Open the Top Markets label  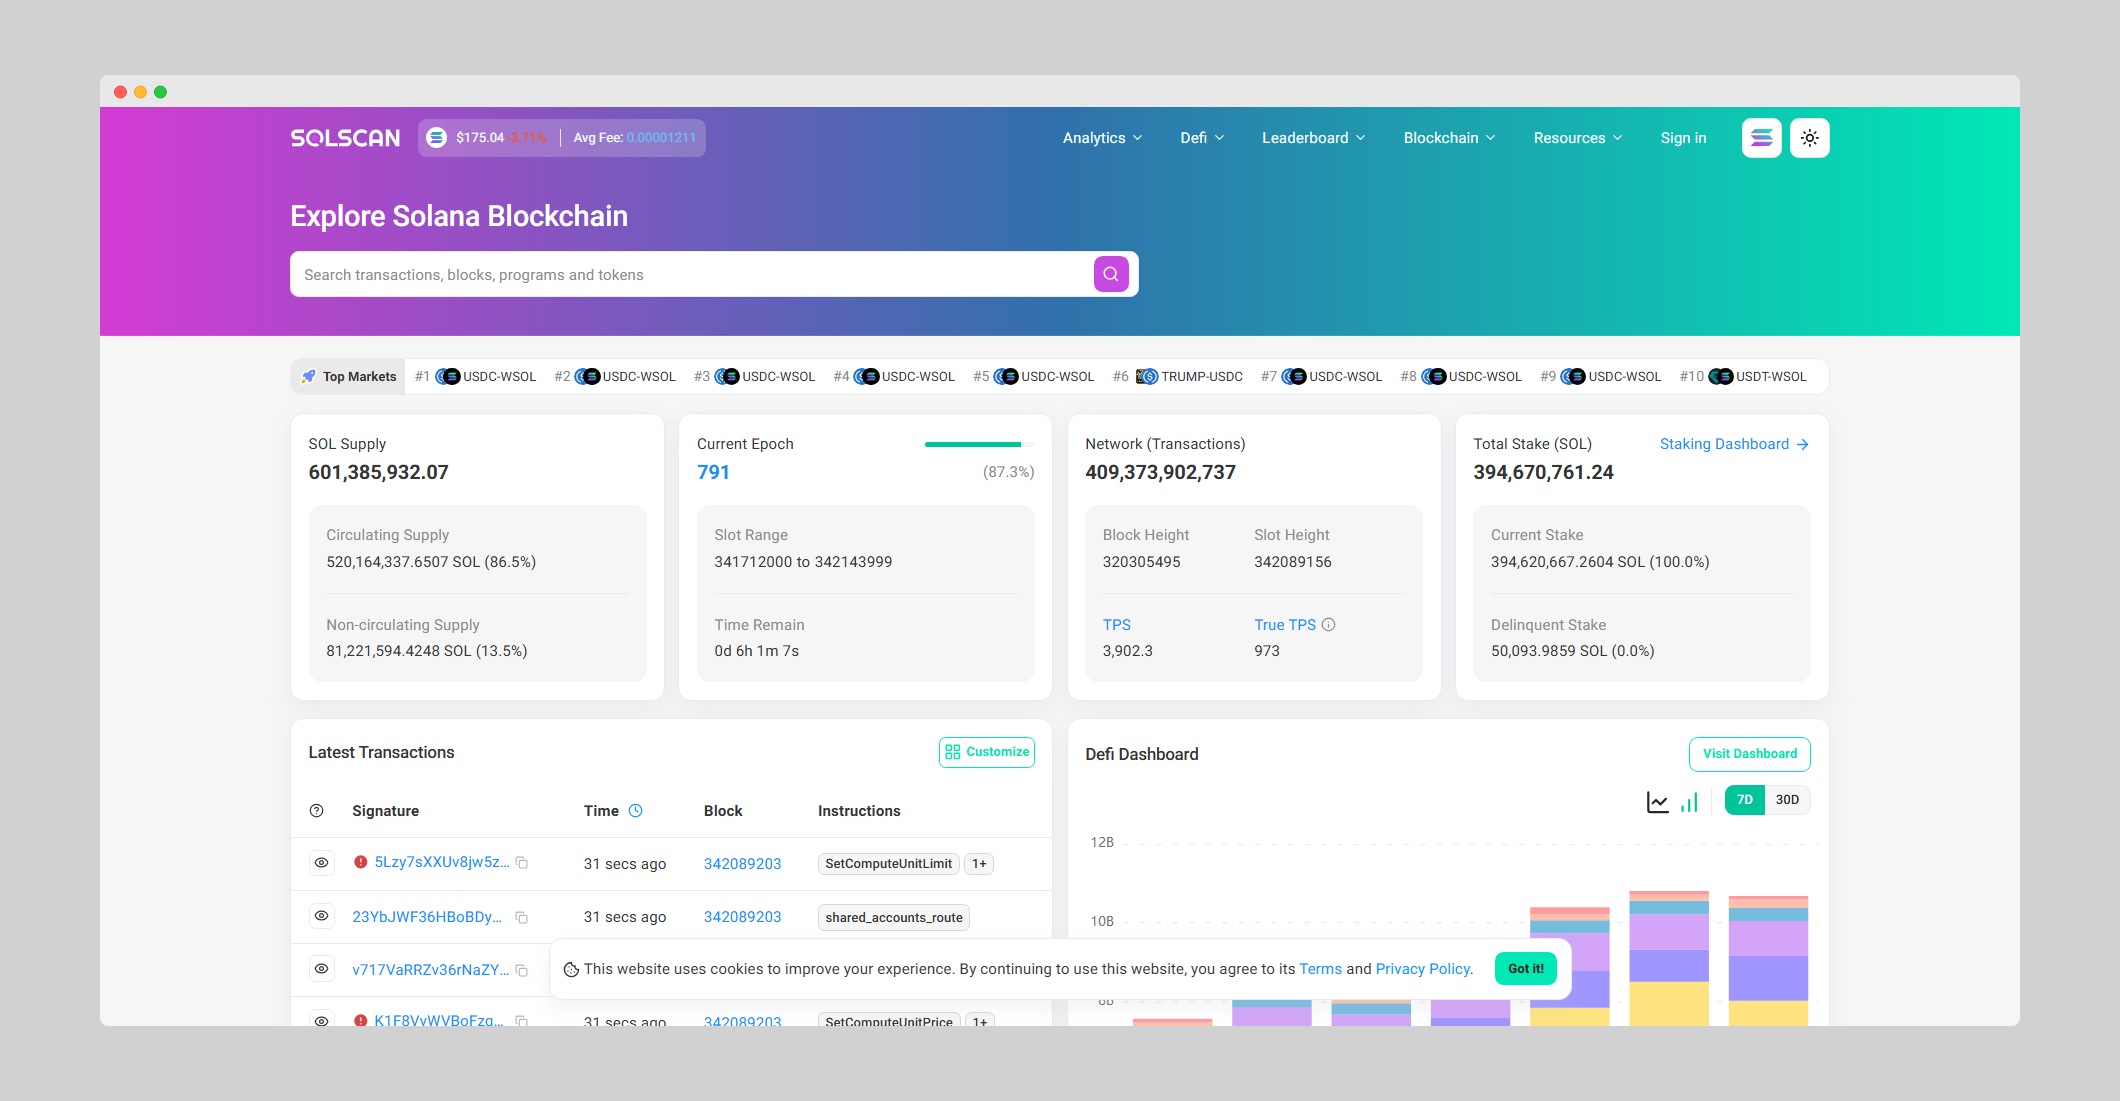tap(359, 377)
